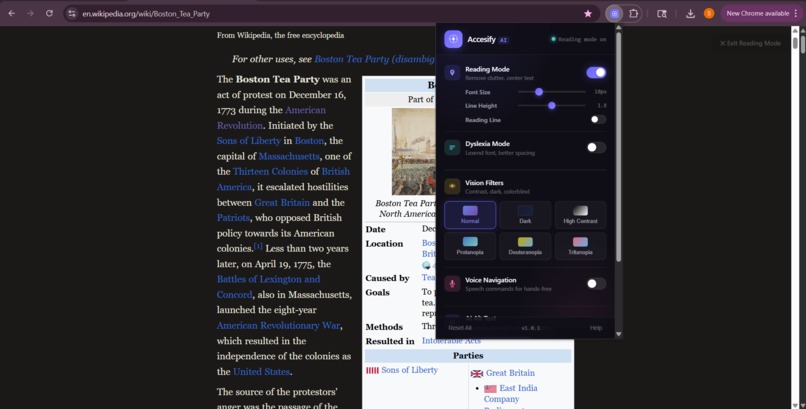Follow the Boston link in the paragraph
The height and width of the screenshot is (409, 806).
(309, 141)
